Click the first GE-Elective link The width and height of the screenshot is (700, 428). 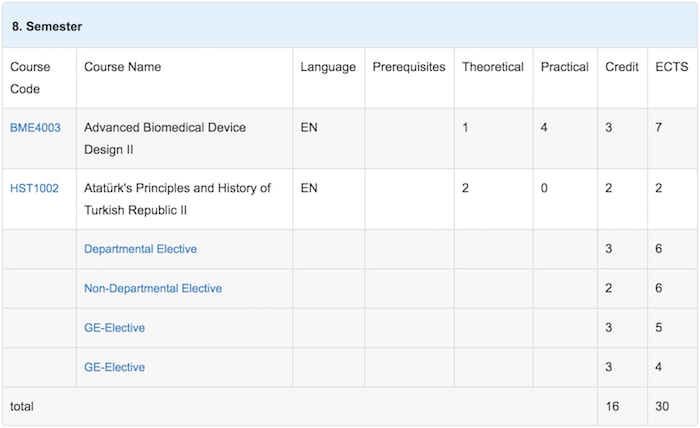[114, 328]
